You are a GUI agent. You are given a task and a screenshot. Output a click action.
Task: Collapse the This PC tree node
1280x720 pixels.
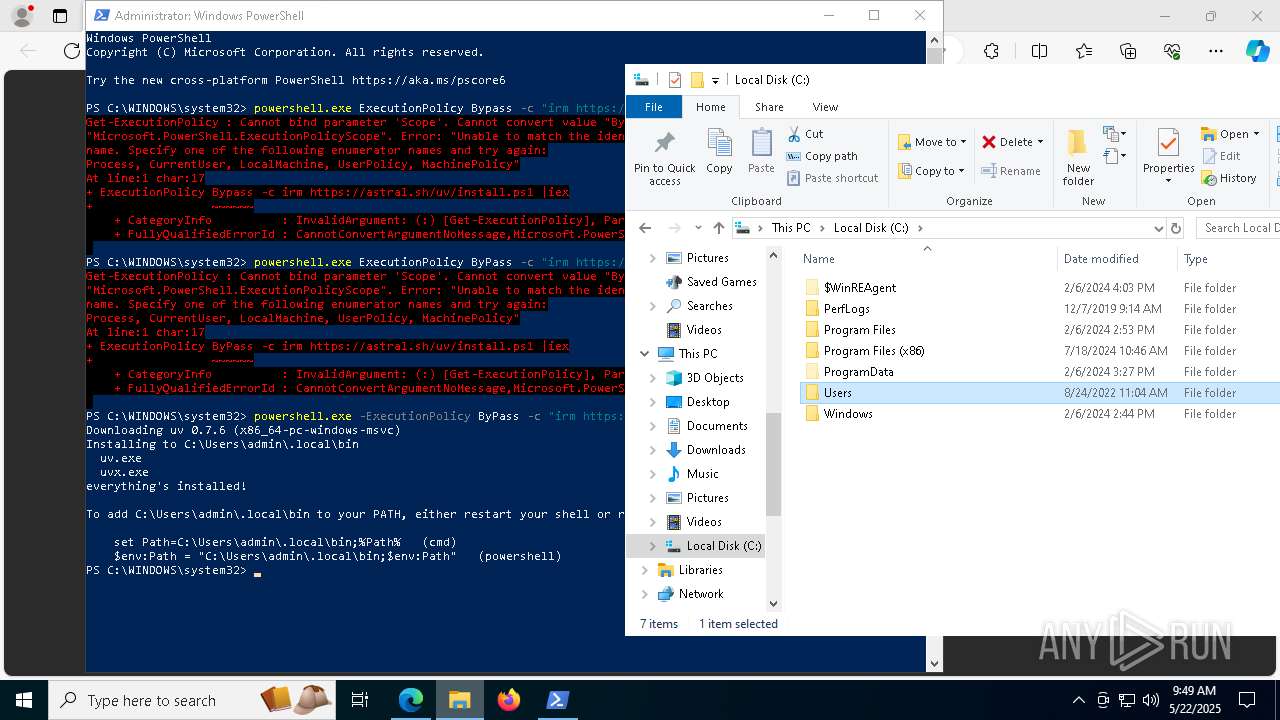pos(645,354)
